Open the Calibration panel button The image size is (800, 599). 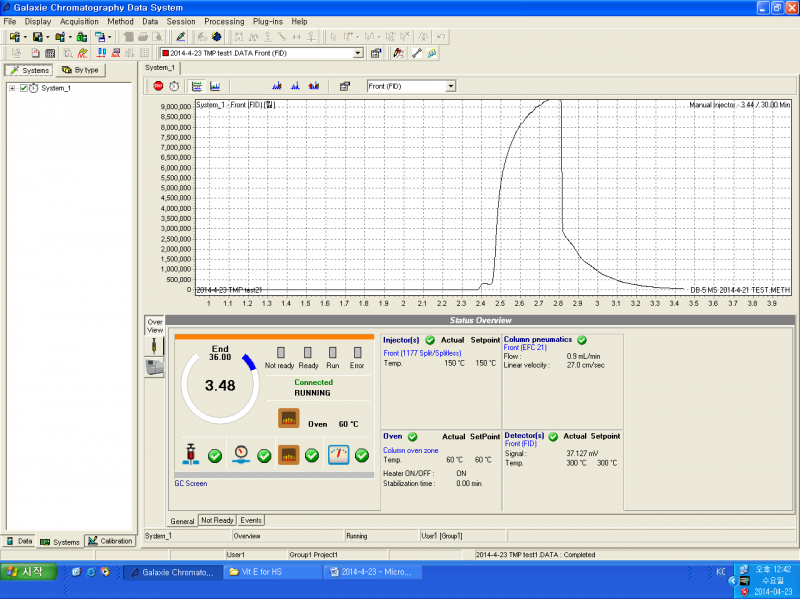click(x=110, y=541)
